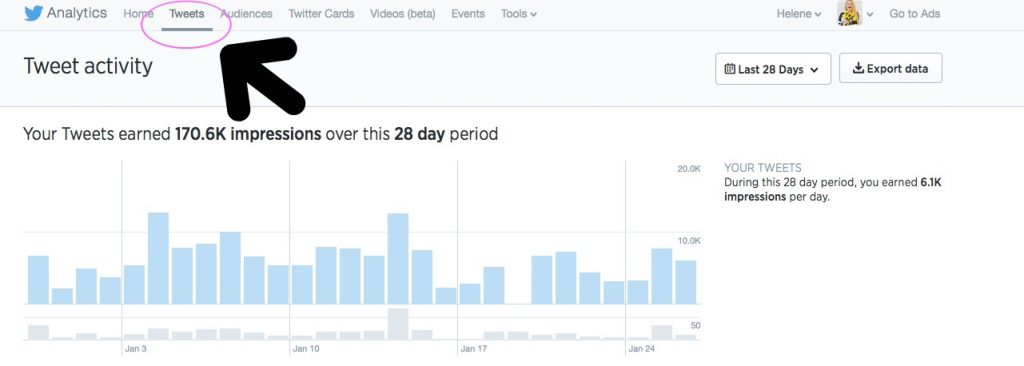Click the Analytics title link
The height and width of the screenshot is (366, 1024).
77,13
